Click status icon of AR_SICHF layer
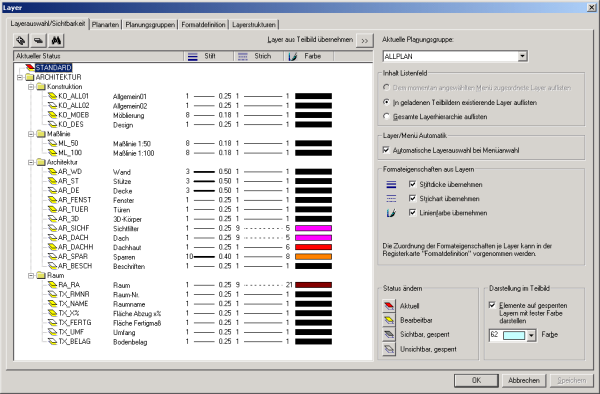 (x=52, y=228)
